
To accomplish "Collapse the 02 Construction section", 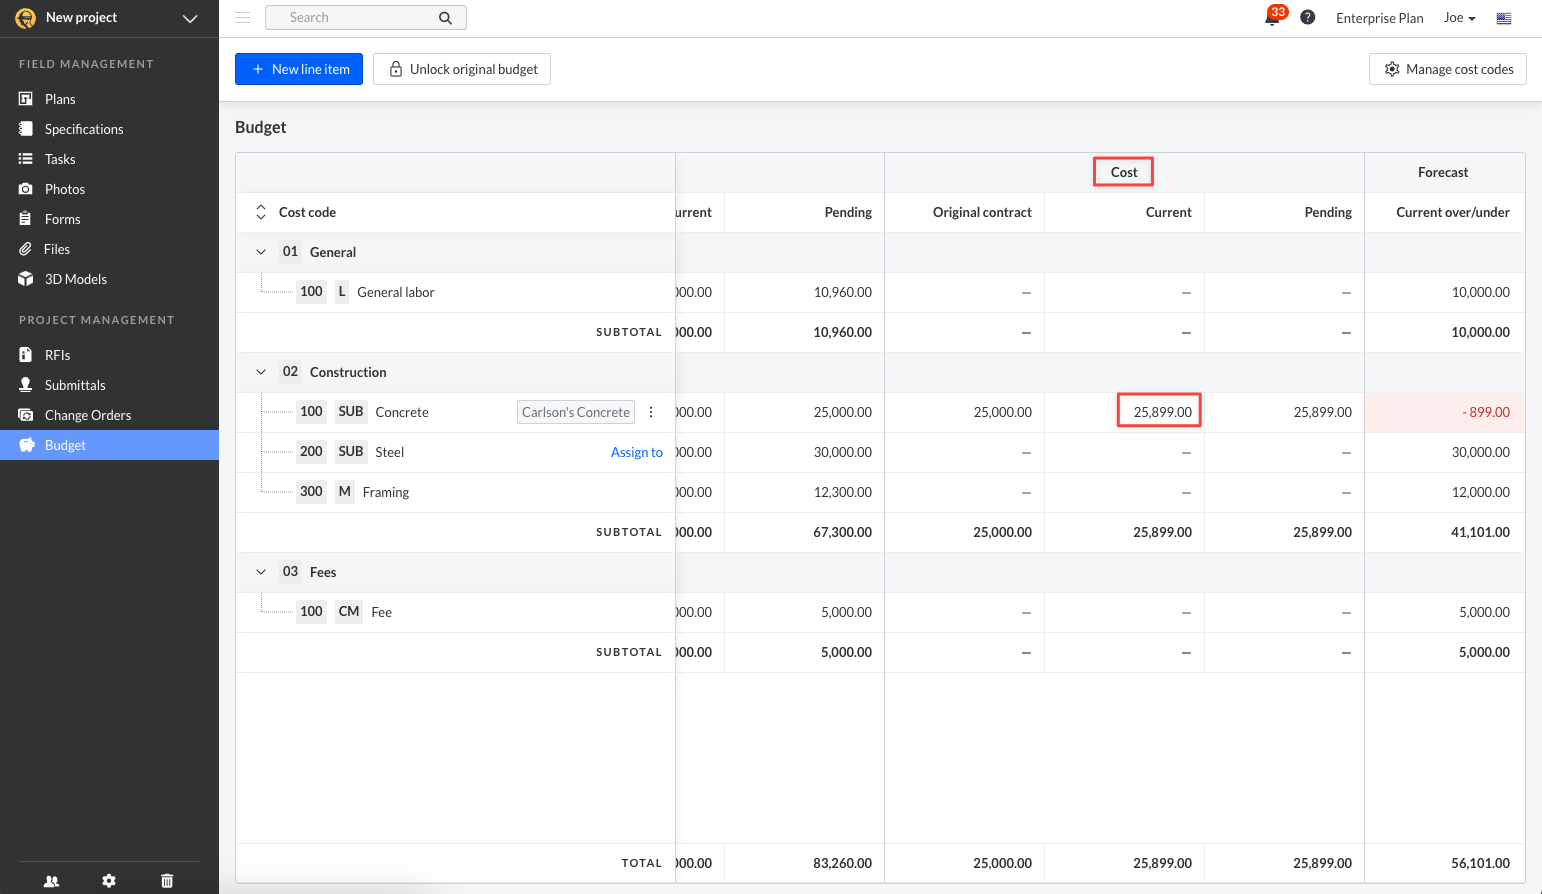I will (x=261, y=372).
